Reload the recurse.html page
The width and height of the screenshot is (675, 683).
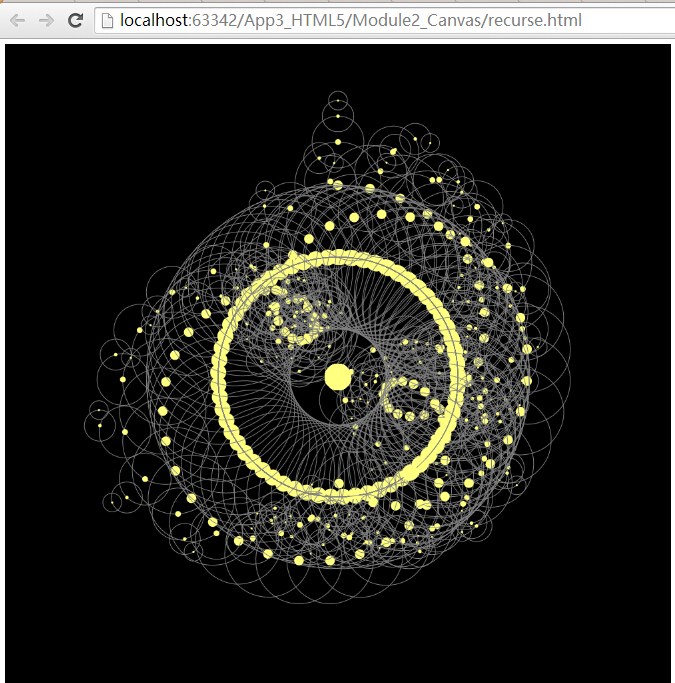click(x=75, y=20)
